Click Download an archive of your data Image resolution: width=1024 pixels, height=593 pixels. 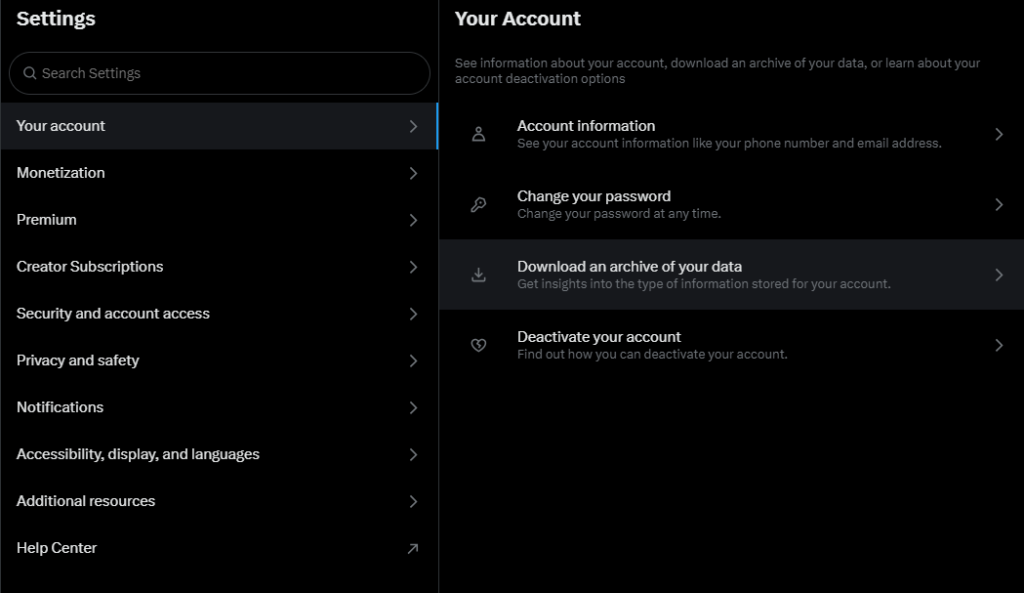coord(629,267)
